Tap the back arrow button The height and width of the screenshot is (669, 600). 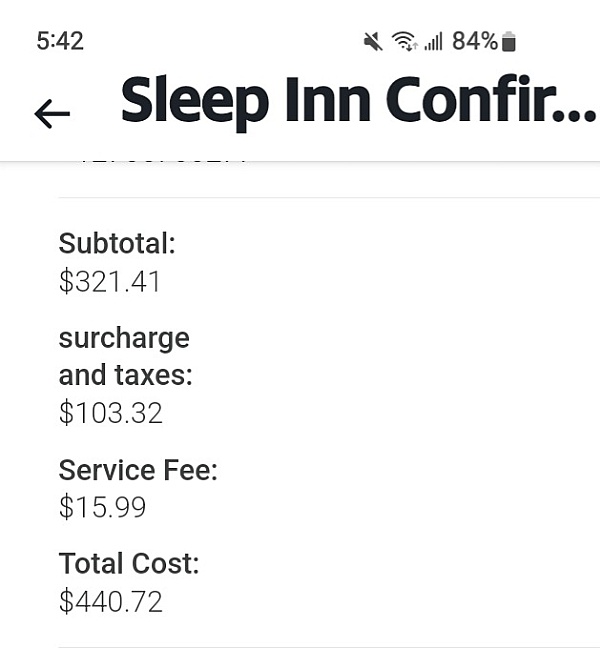(x=52, y=114)
